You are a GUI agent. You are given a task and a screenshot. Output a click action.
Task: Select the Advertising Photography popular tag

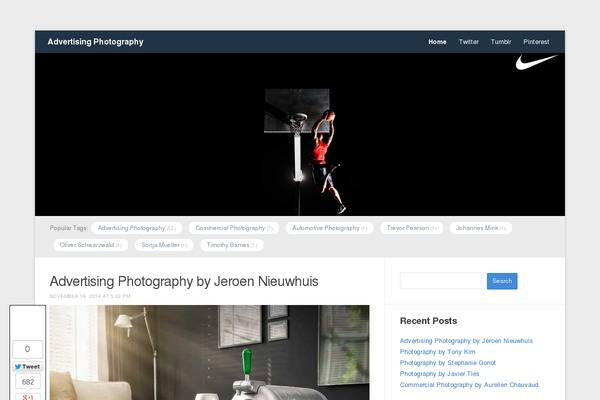137,228
